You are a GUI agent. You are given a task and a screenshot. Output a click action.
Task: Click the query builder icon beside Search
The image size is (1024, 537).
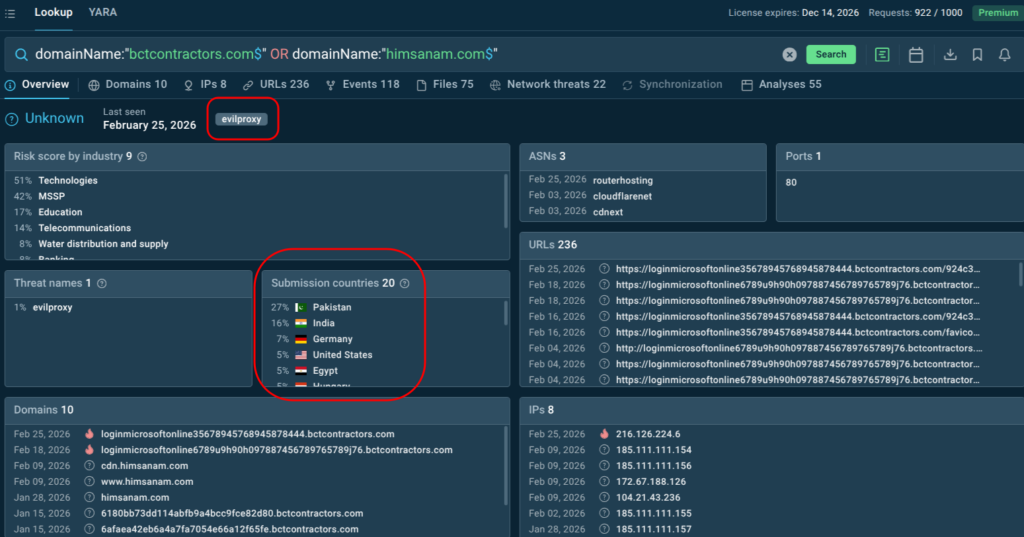(x=882, y=55)
